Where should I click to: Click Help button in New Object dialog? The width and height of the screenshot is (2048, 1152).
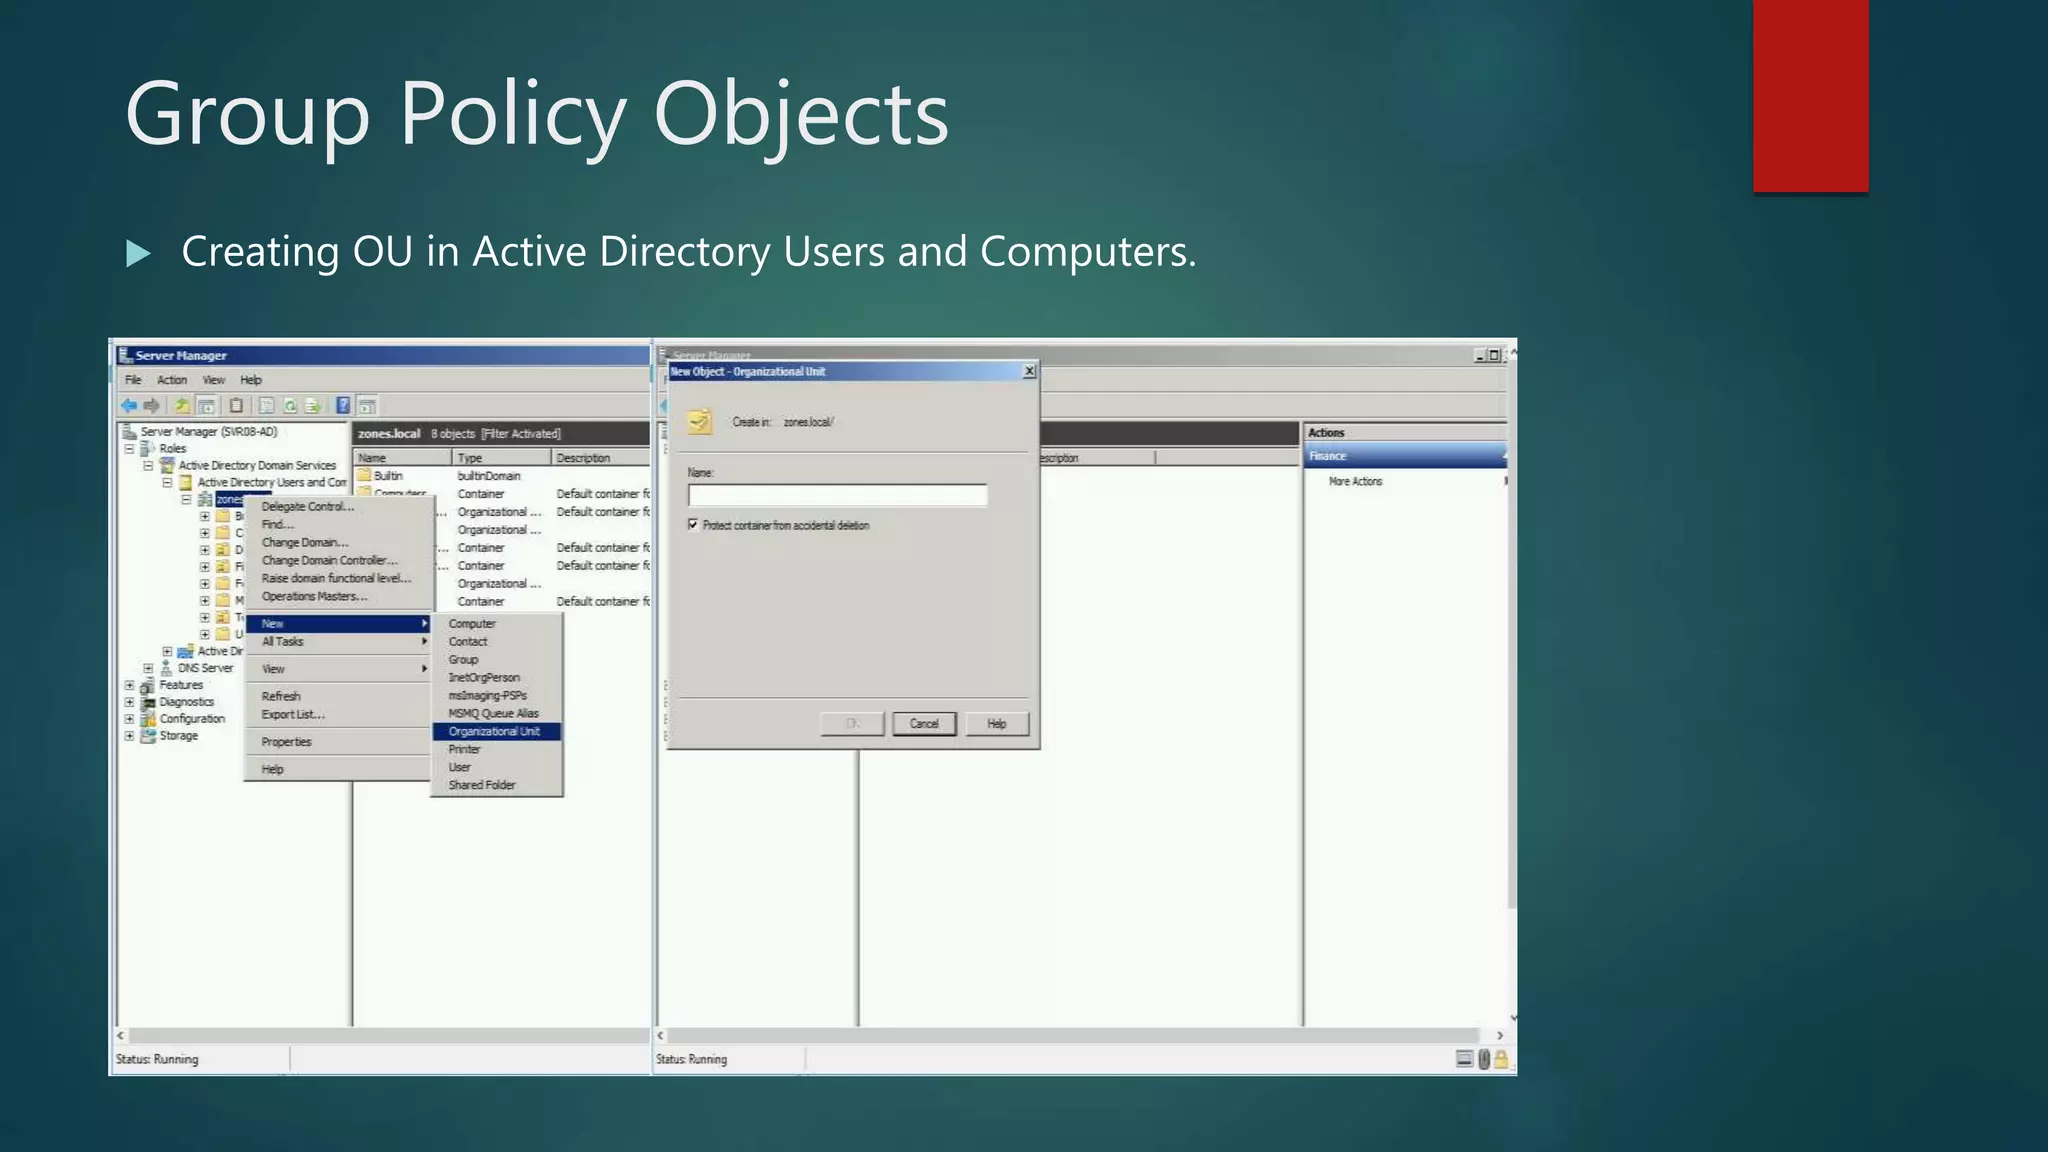997,724
